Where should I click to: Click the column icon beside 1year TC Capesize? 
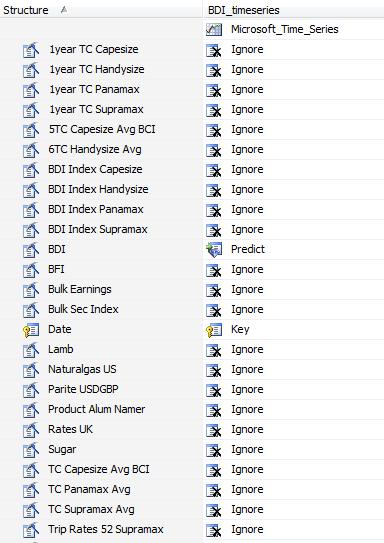tap(31, 50)
